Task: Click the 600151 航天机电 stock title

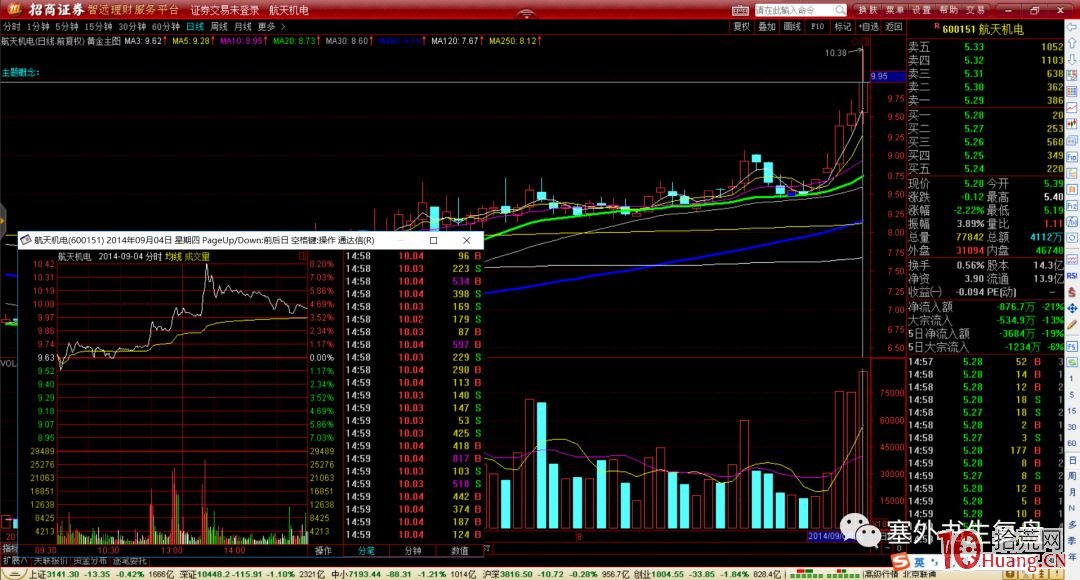Action: point(983,29)
